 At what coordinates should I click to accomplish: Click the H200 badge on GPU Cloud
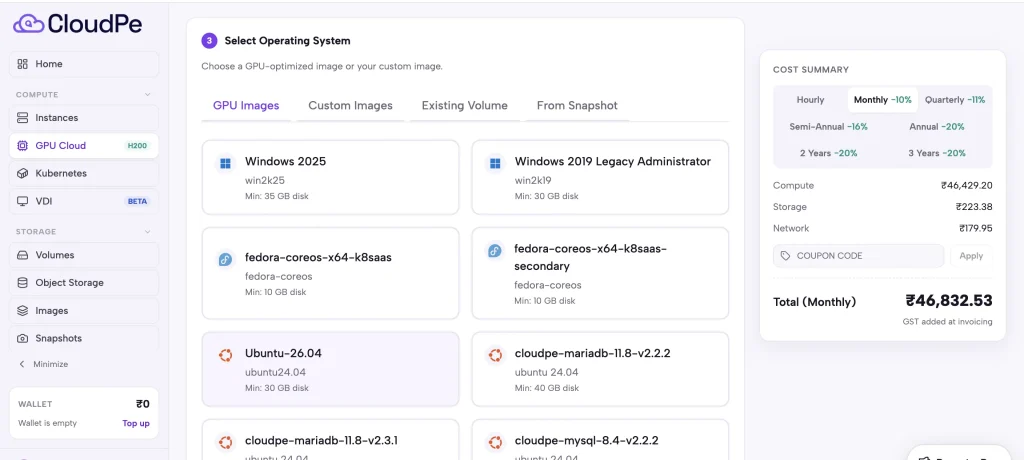coord(137,146)
